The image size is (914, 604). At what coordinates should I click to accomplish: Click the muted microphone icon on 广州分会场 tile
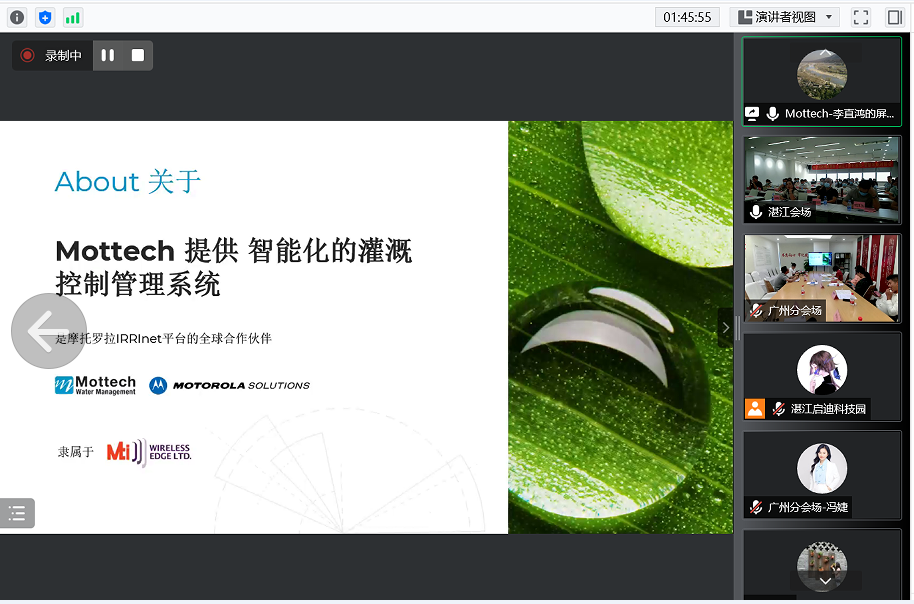(x=756, y=310)
